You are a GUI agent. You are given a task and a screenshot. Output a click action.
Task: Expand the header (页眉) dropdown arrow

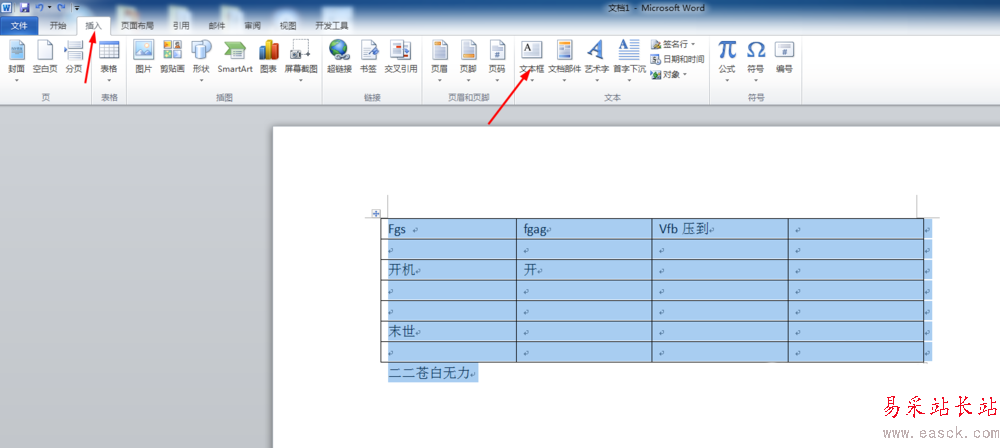[x=439, y=80]
